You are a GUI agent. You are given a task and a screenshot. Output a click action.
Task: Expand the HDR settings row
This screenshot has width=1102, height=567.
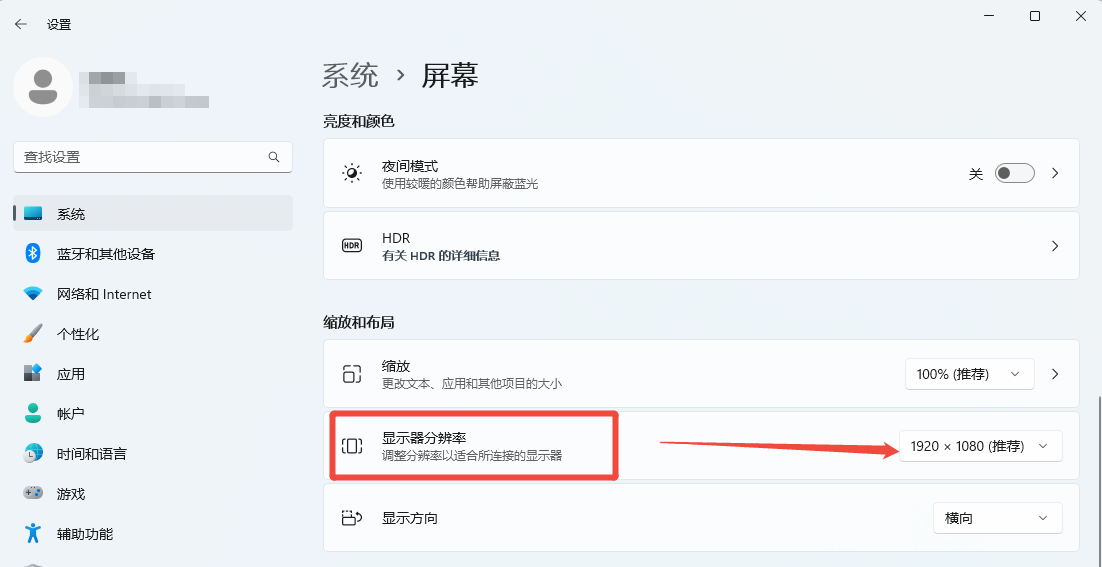point(1054,246)
